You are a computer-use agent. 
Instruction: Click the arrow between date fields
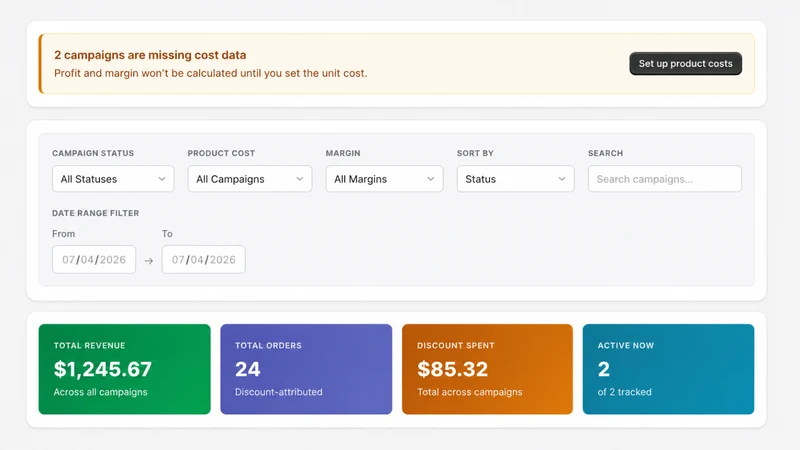148,261
